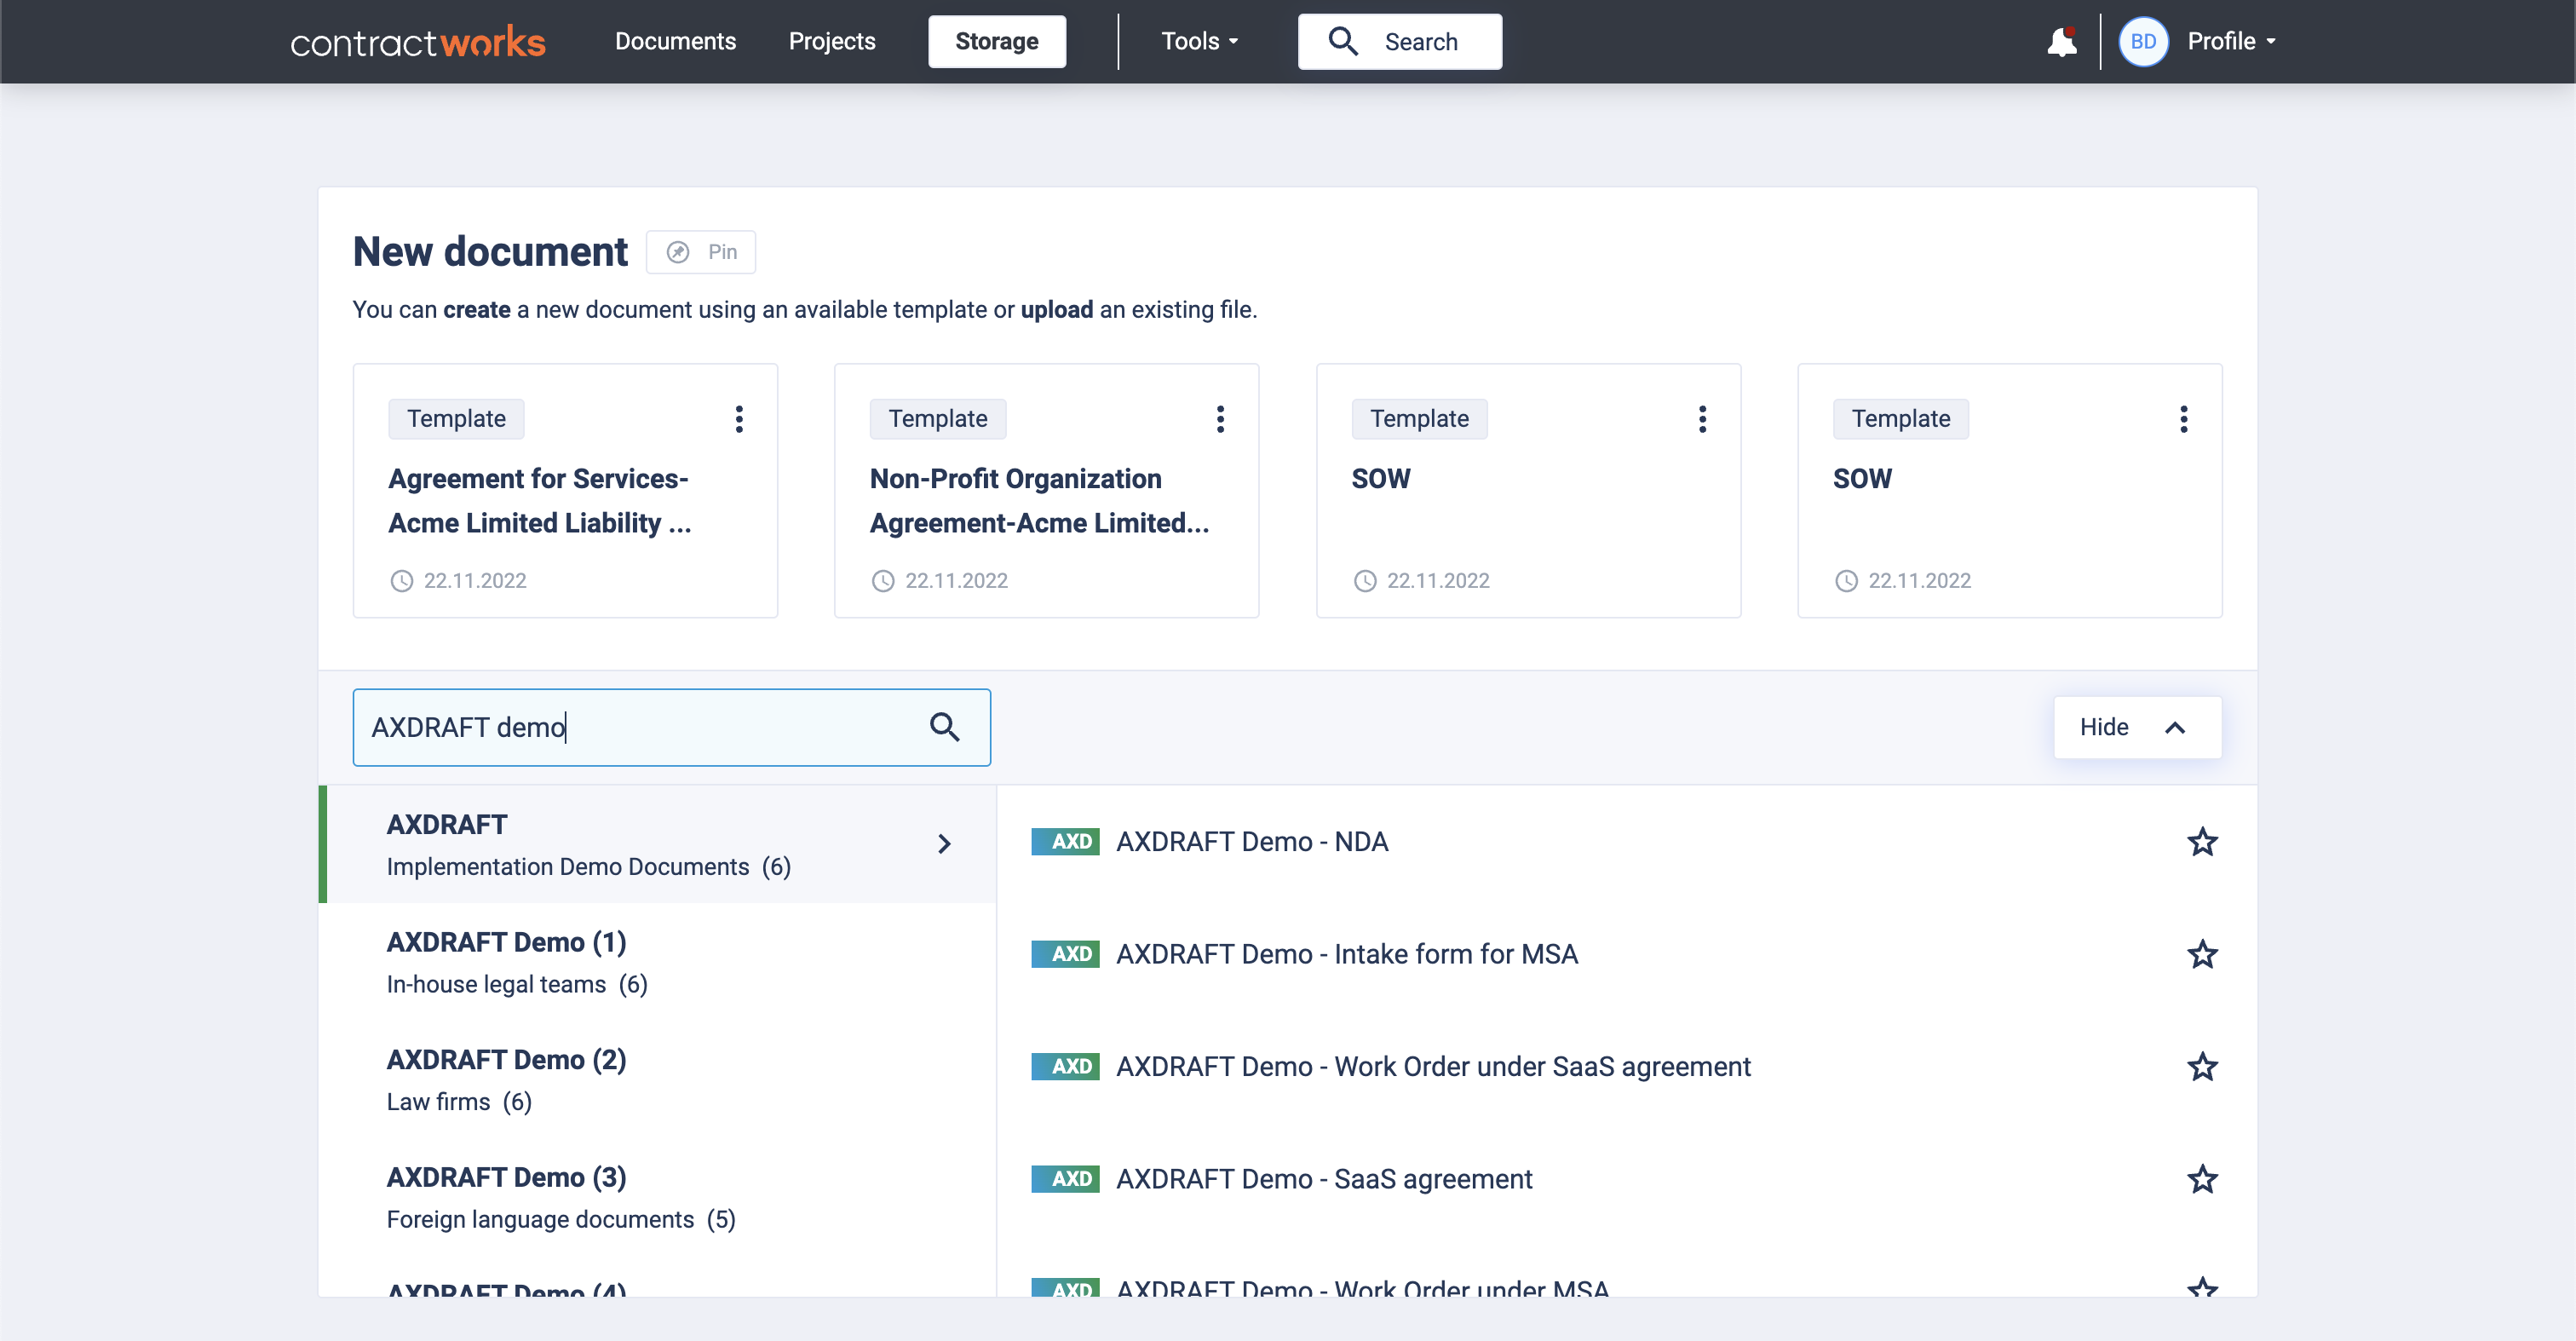Click the AXD badge beside AXDRAFT Demo - NDA
This screenshot has height=1341, width=2576.
click(x=1065, y=841)
